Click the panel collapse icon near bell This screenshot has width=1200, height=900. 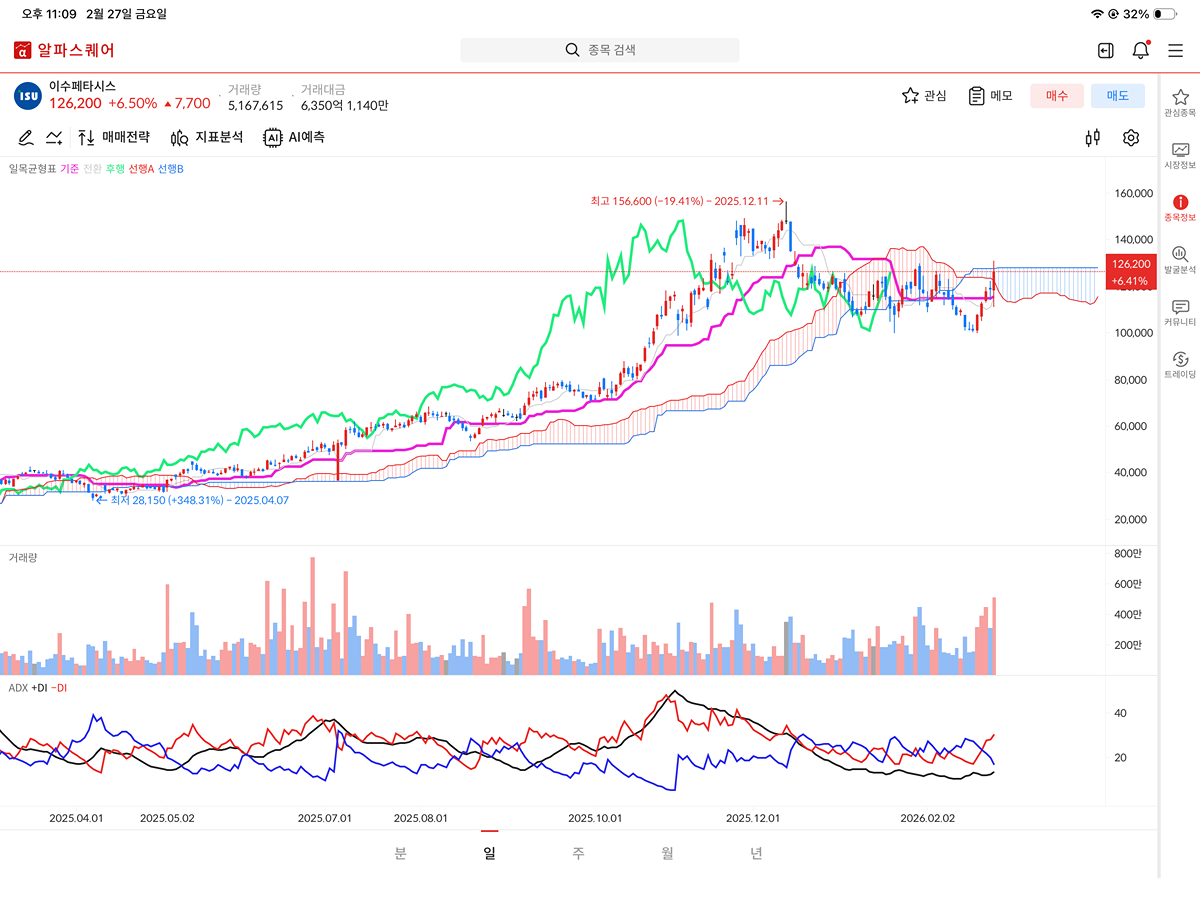tap(1105, 50)
